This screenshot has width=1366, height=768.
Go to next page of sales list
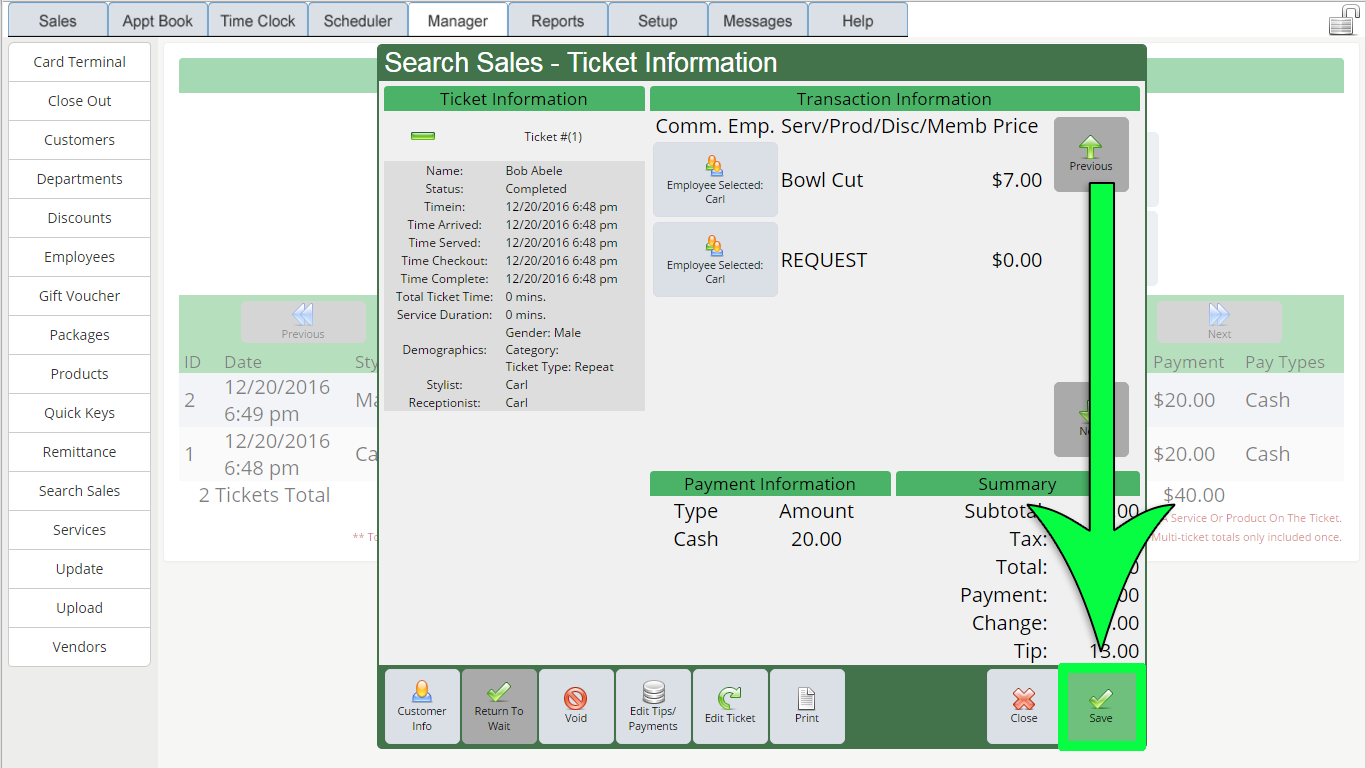pyautogui.click(x=1219, y=322)
